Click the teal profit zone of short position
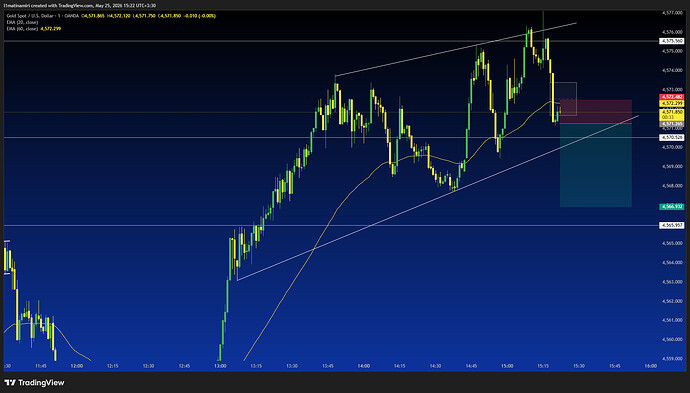The image size is (690, 393). click(596, 165)
